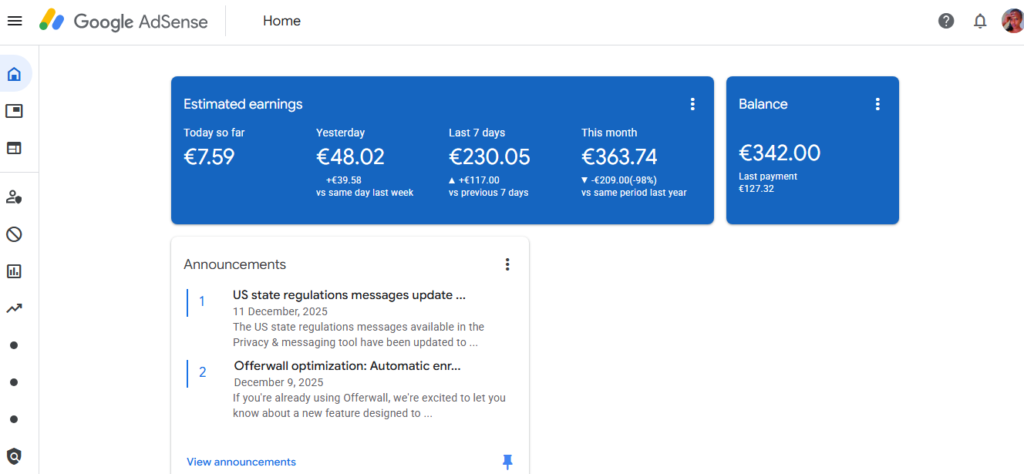Viewport: 1024px width, 474px height.
Task: Open the Offerwall optimization announcement
Action: point(347,366)
